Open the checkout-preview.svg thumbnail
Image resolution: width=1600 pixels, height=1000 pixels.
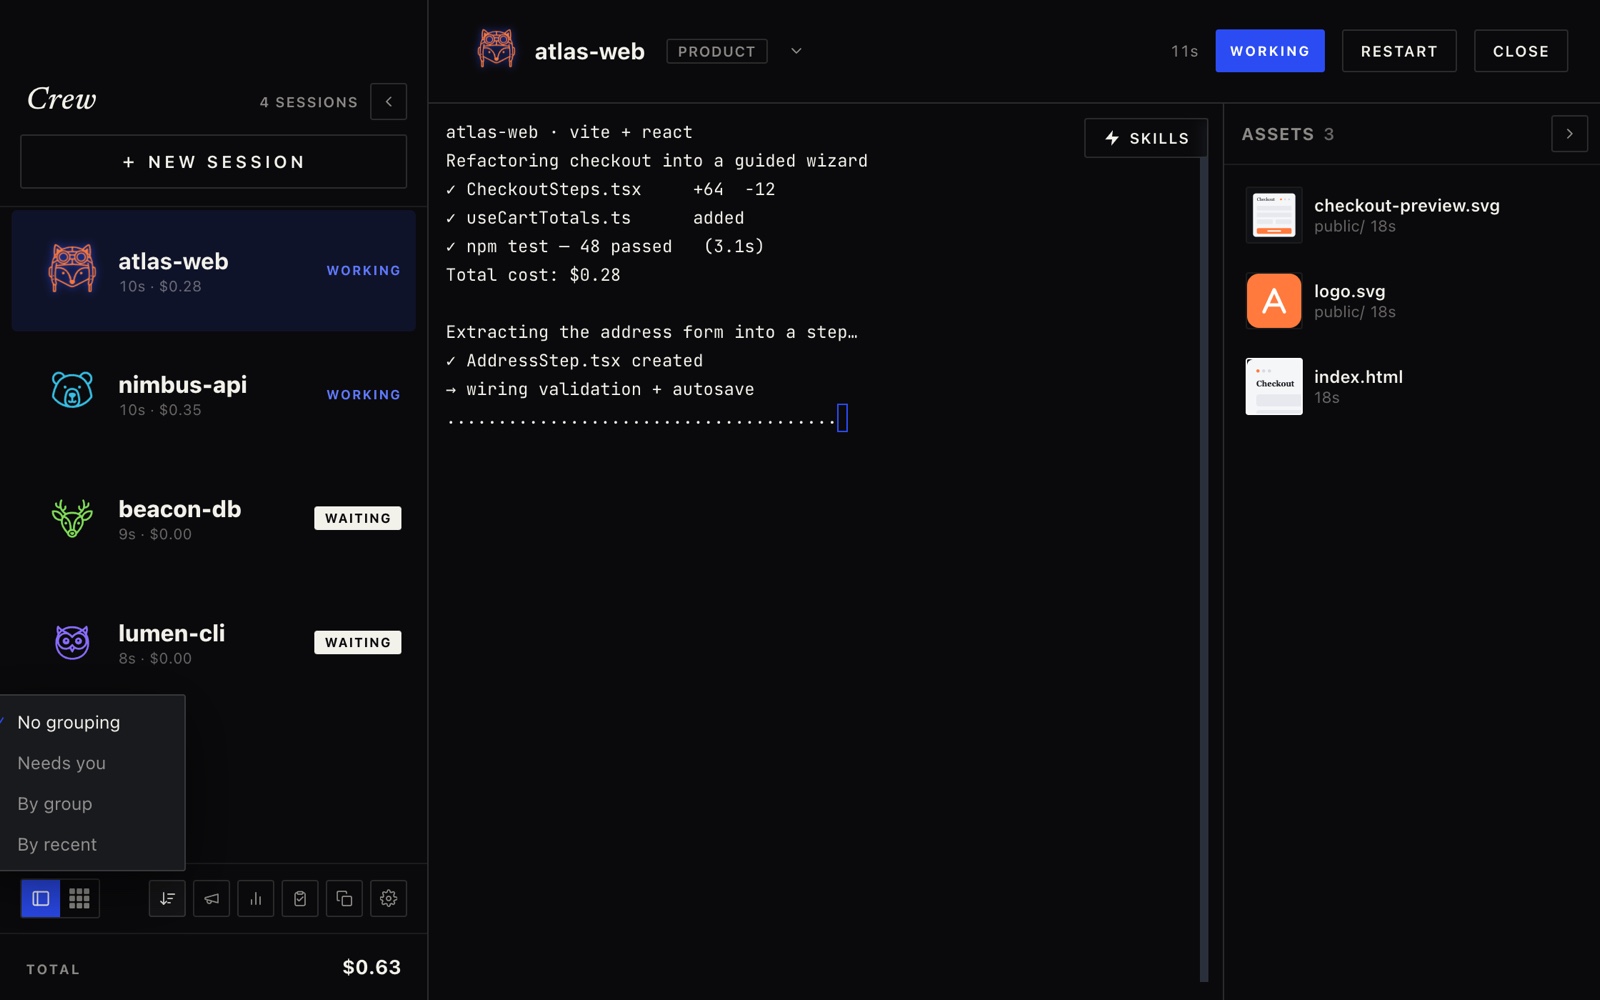pos(1274,215)
